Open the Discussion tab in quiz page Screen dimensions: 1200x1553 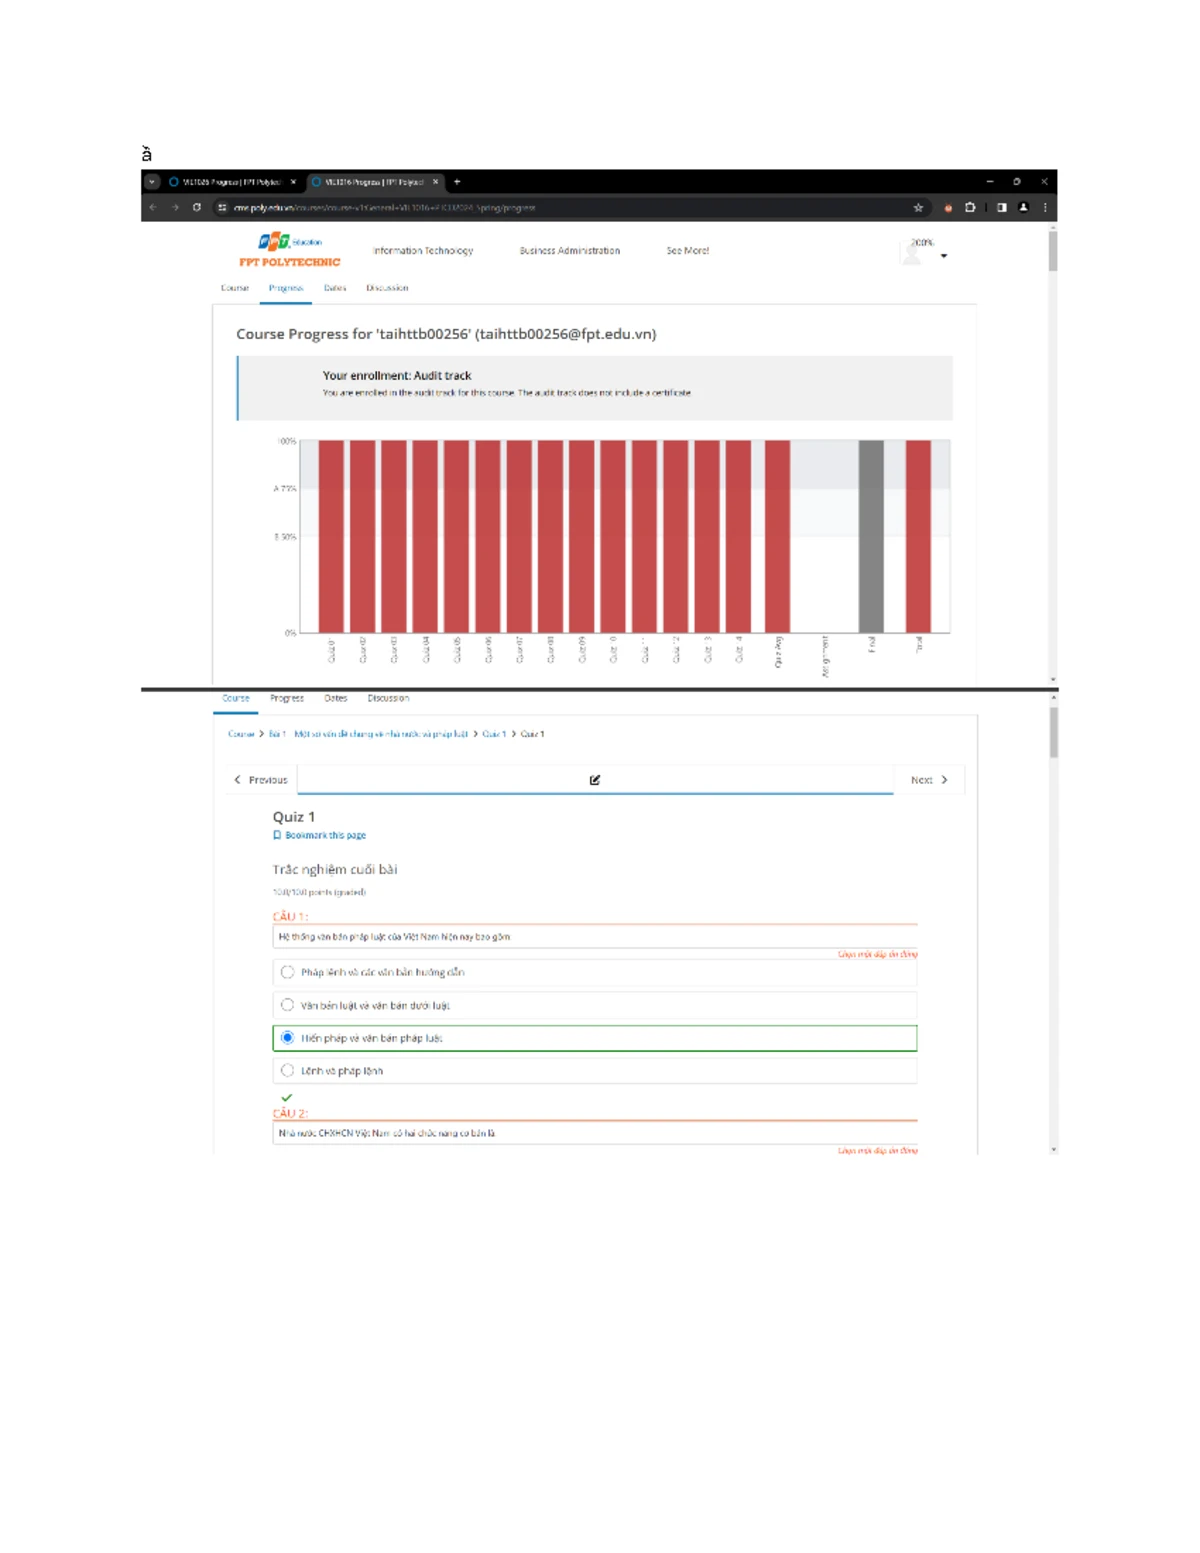[x=388, y=698]
